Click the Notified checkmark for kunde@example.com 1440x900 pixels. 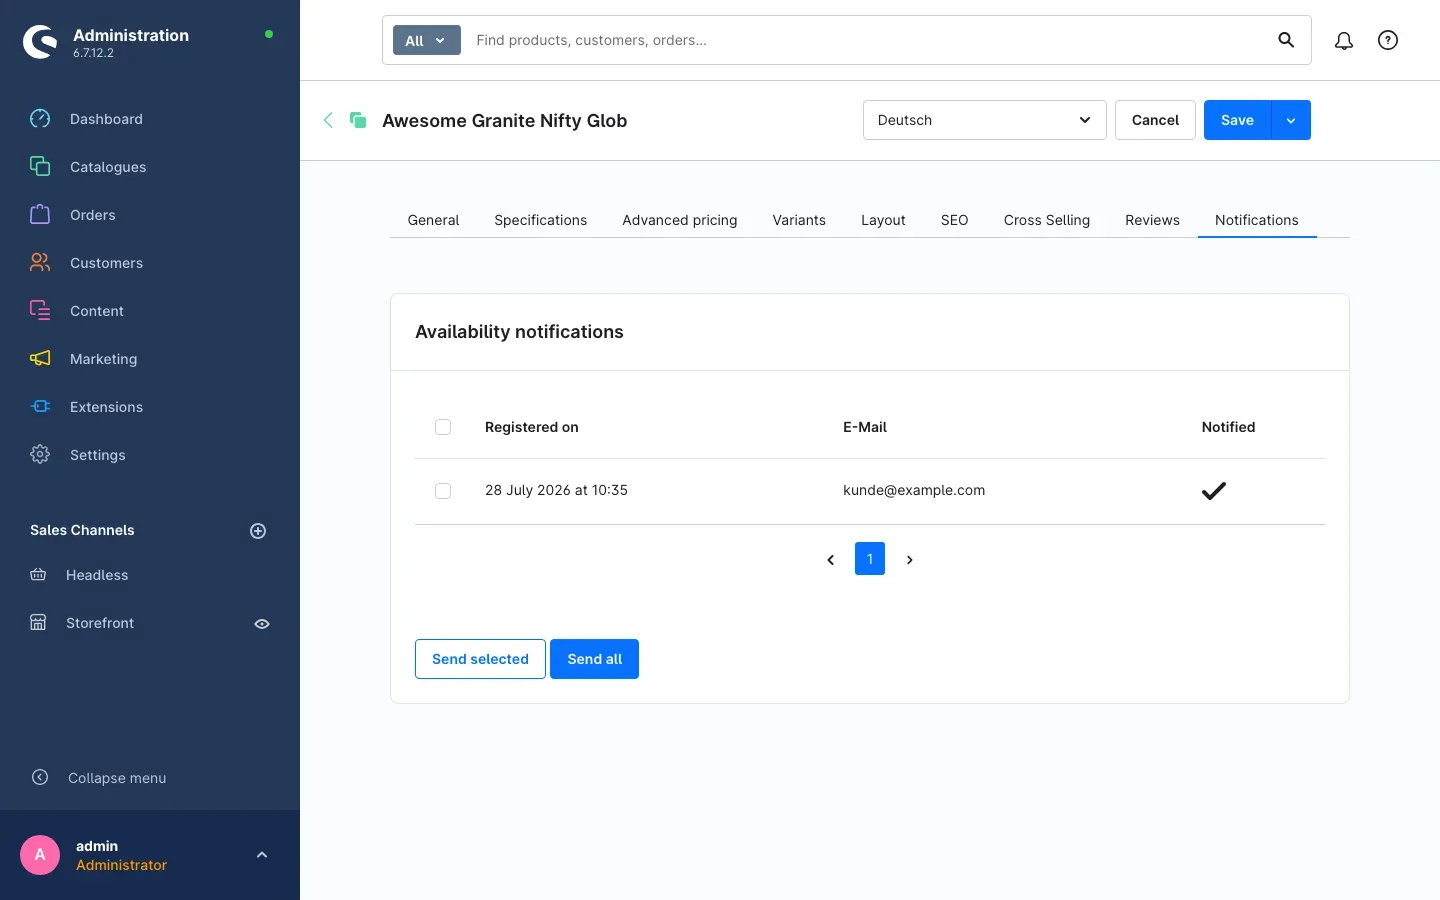[1213, 491]
